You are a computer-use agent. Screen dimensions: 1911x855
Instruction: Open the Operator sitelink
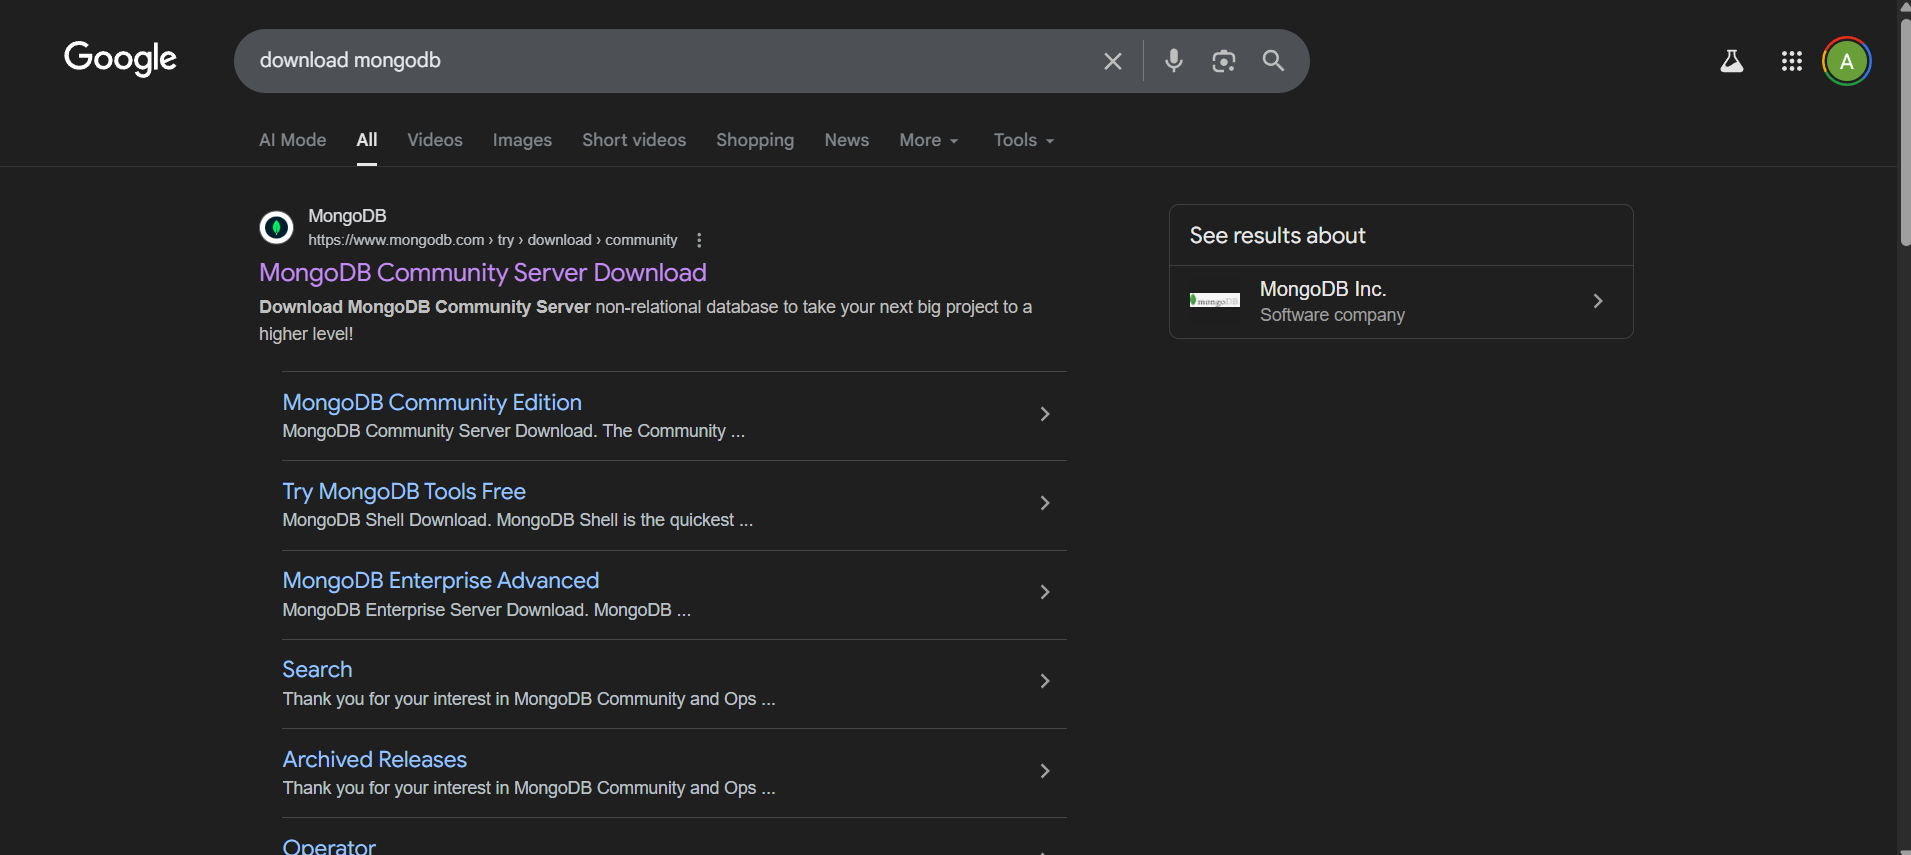(x=329, y=846)
